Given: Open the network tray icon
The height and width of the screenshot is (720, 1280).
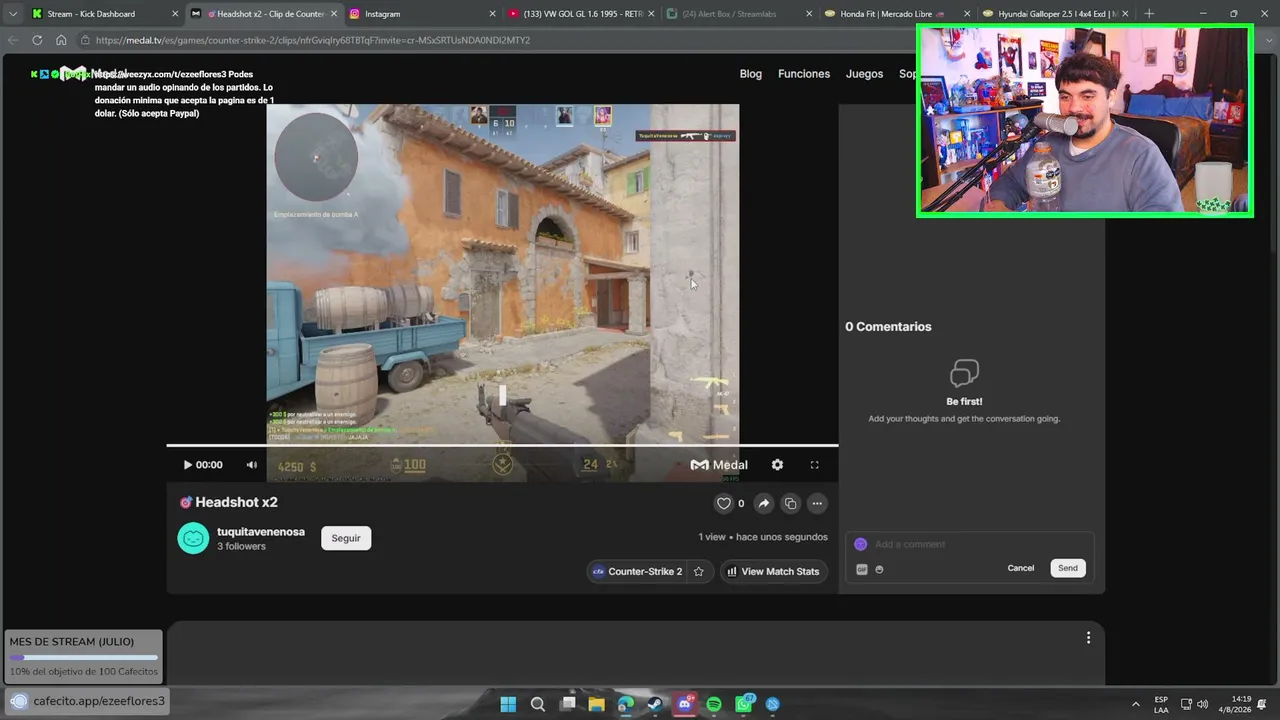Looking at the screenshot, I should pos(1186,704).
